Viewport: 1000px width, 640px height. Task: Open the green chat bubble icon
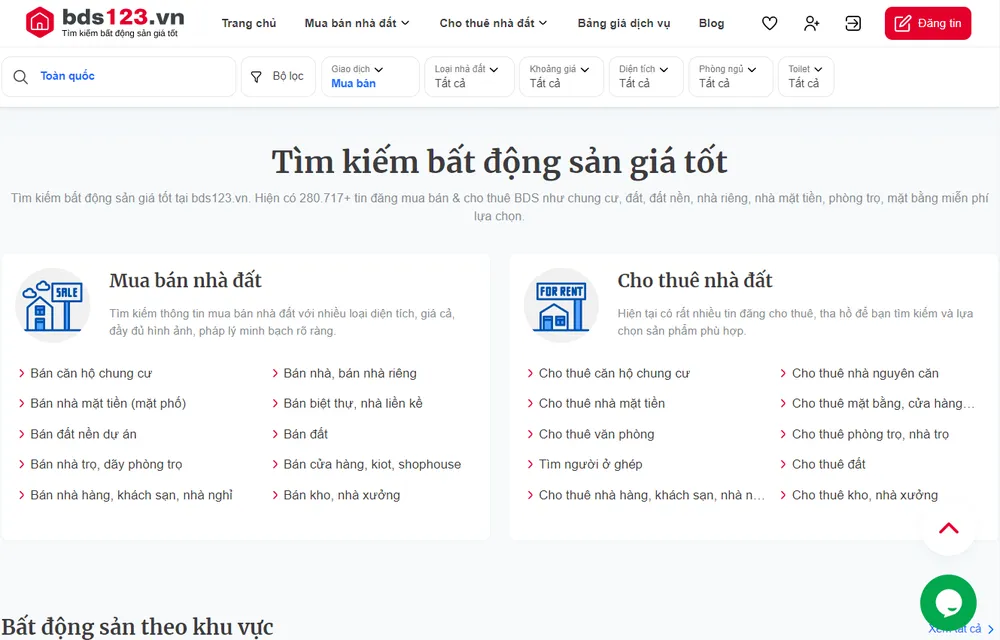pyautogui.click(x=947, y=603)
